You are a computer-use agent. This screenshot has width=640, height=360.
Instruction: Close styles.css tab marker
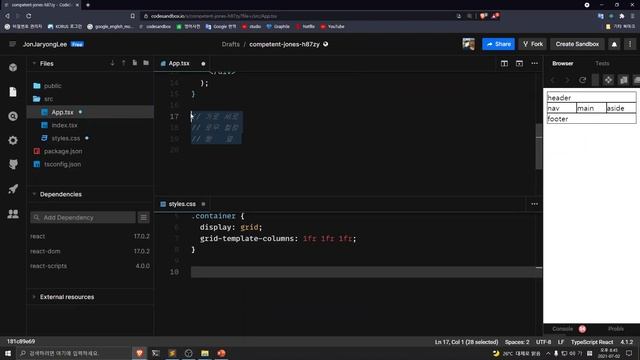pos(203,204)
